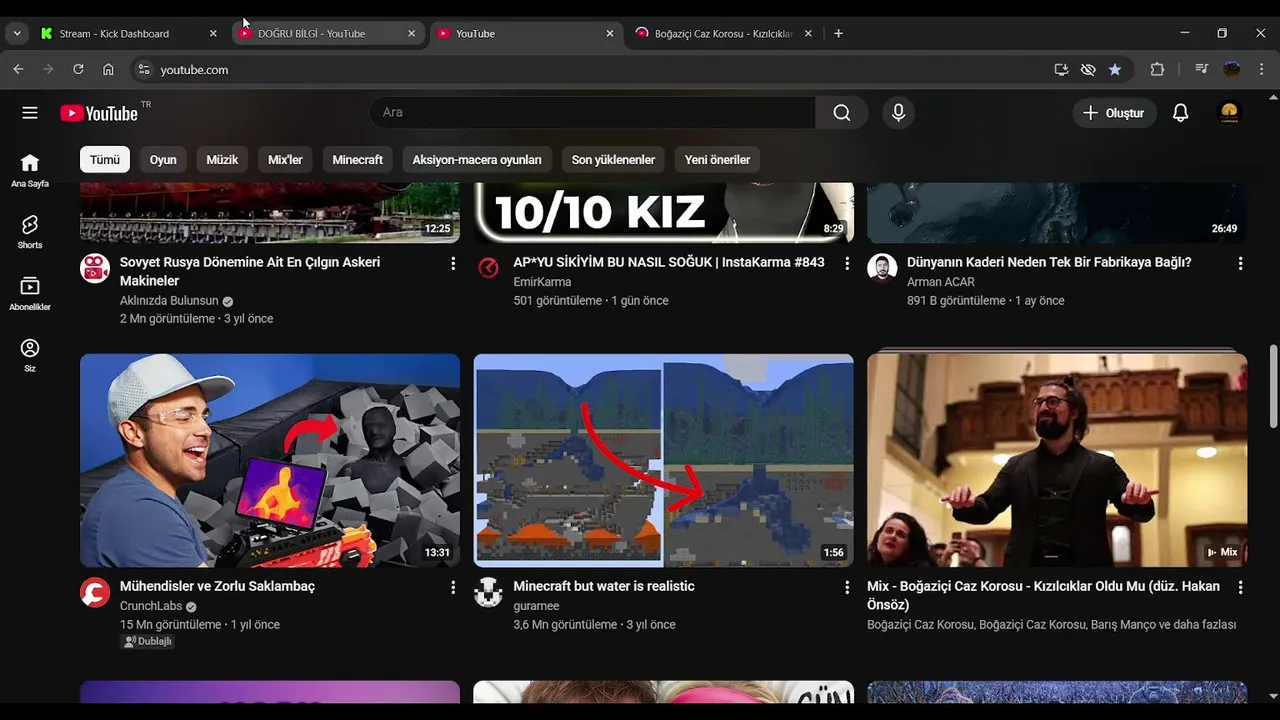The width and height of the screenshot is (1280, 720).
Task: Select the Yeni öneriler chip
Action: click(717, 160)
